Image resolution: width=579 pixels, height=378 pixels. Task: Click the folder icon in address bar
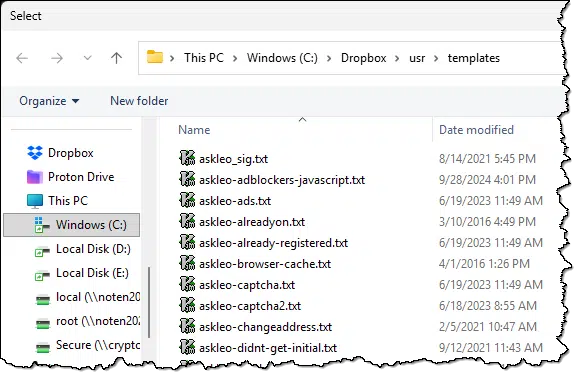[x=155, y=57]
